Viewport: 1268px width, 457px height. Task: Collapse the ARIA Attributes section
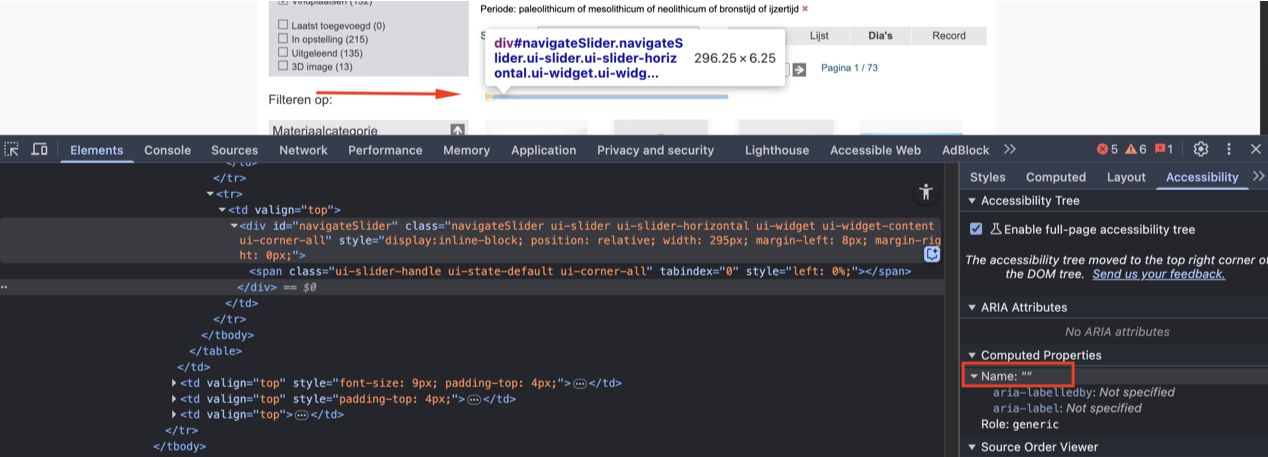coord(972,308)
